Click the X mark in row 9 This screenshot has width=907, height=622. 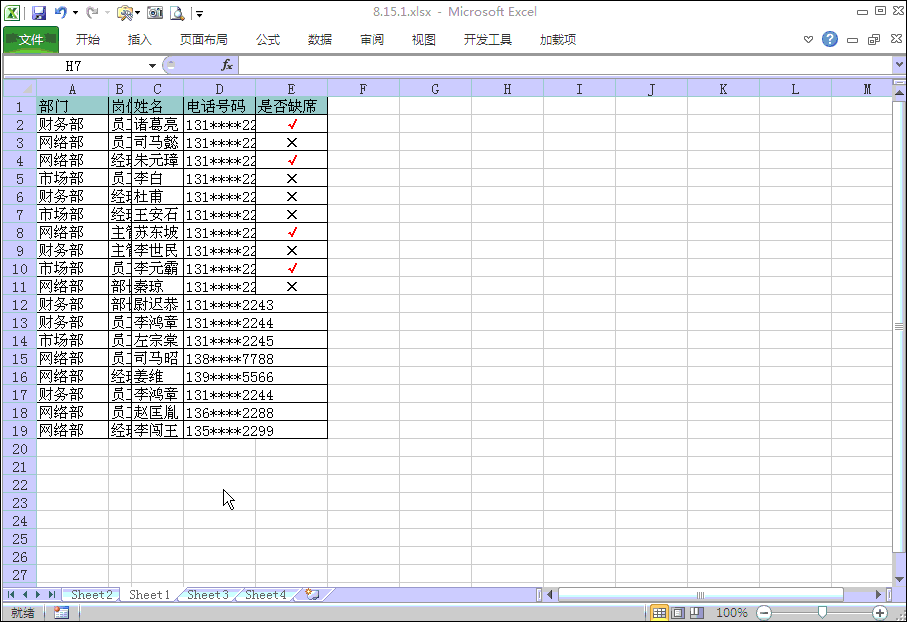tap(292, 251)
